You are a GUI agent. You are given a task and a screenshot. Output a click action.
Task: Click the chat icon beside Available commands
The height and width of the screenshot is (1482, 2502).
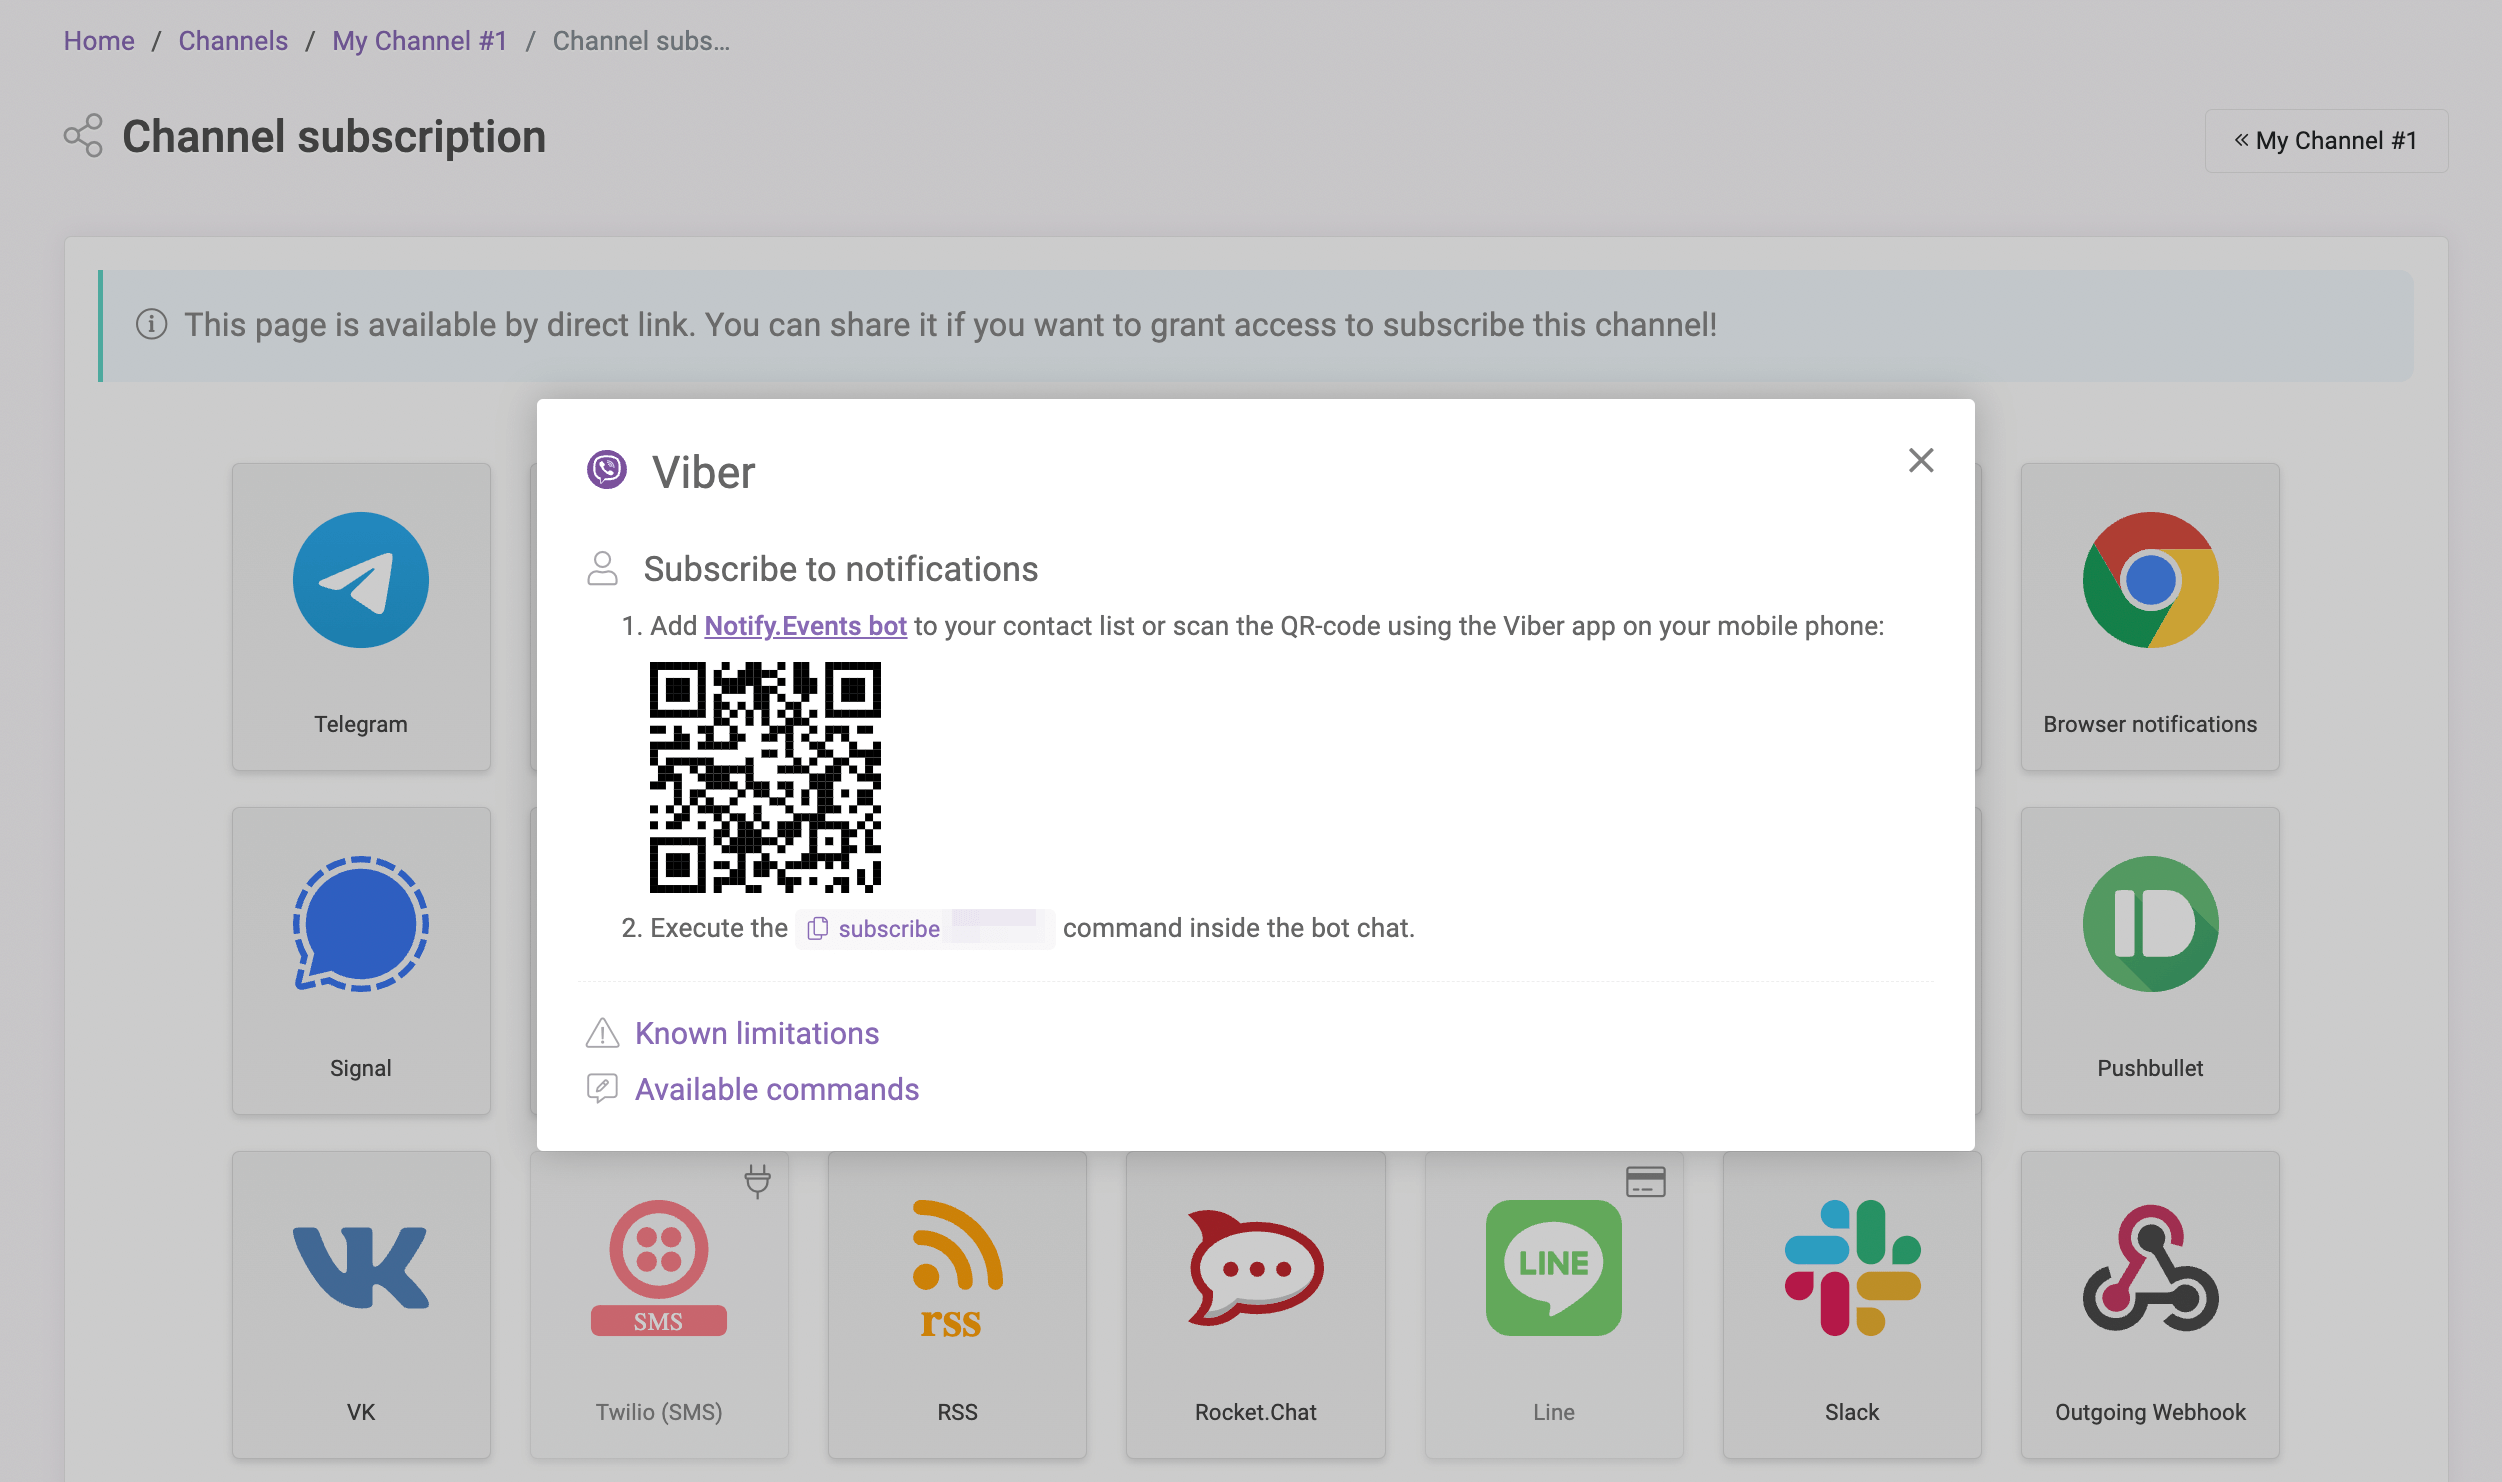(x=602, y=1088)
